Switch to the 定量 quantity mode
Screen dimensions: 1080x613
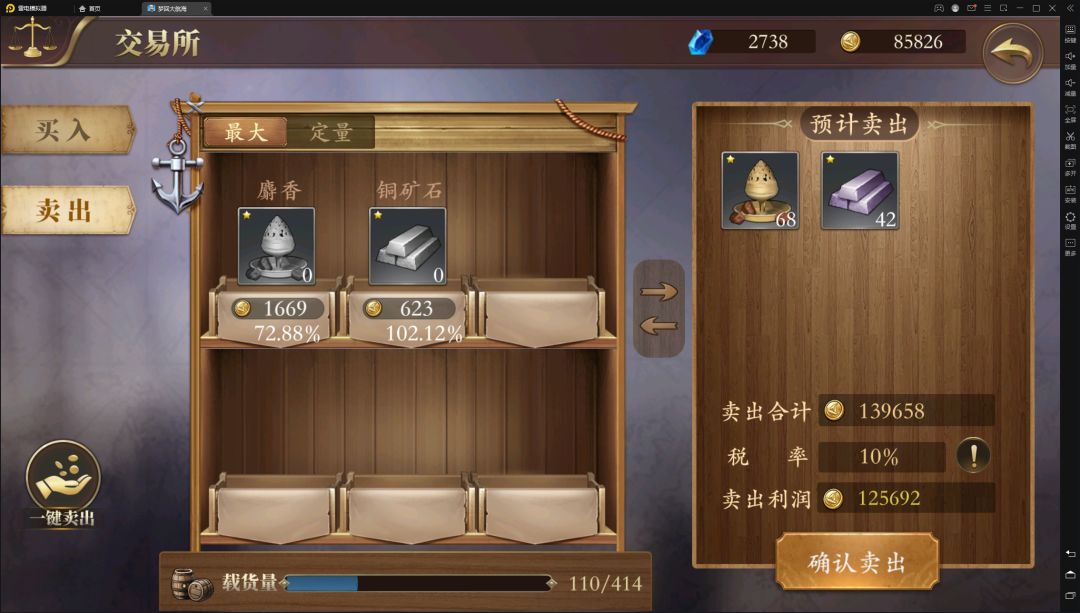(x=331, y=132)
